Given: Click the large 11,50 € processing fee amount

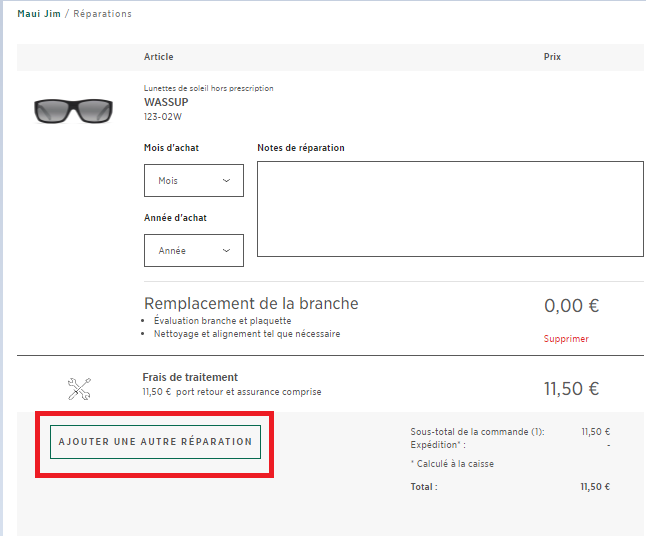Looking at the screenshot, I should coord(571,389).
